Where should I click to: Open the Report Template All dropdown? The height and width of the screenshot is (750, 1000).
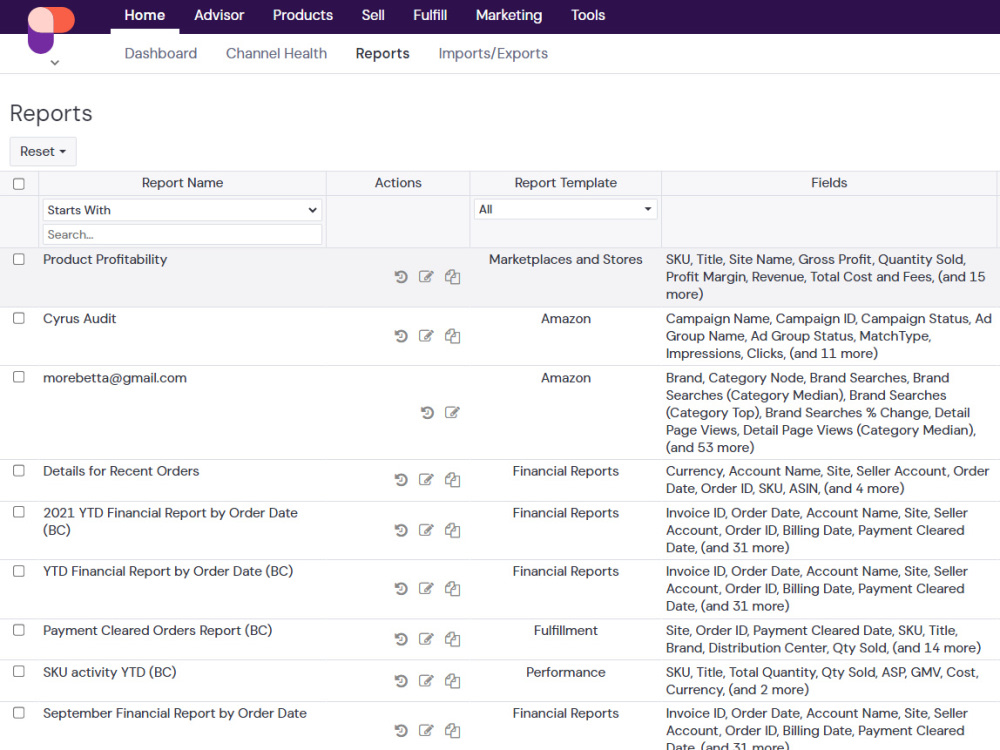tap(565, 209)
